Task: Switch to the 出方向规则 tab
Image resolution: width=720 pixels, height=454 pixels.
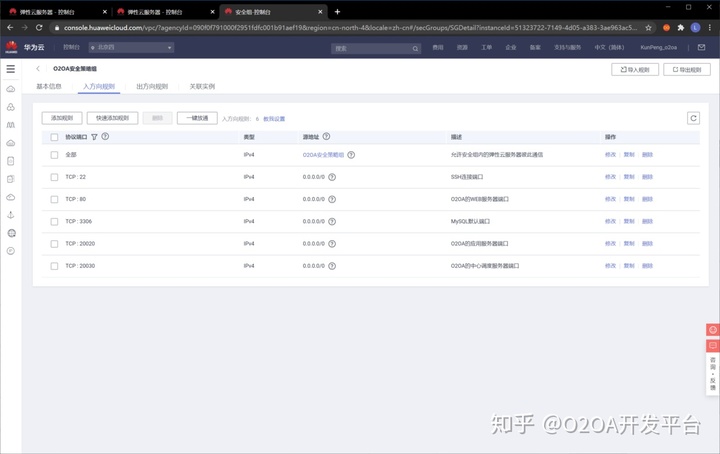Action: pyautogui.click(x=152, y=86)
